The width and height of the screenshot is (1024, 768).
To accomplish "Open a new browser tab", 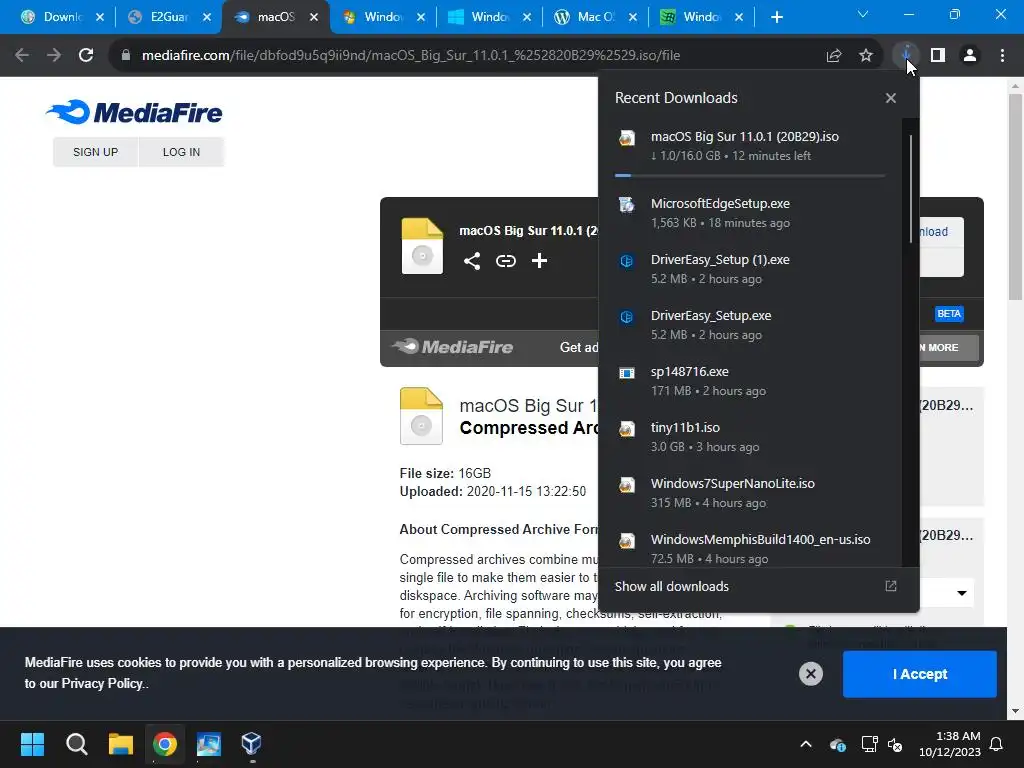I will coord(776,17).
